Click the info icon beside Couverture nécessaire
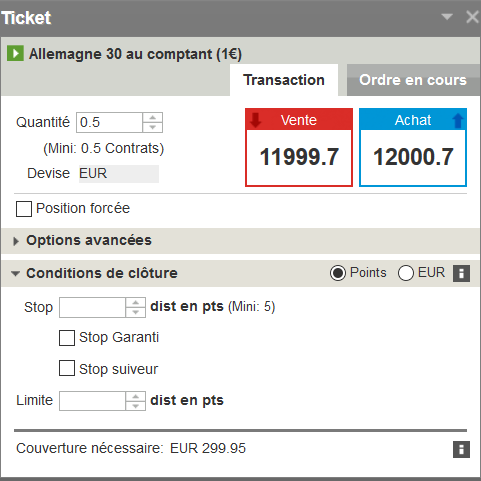The width and height of the screenshot is (481, 481). (x=461, y=449)
